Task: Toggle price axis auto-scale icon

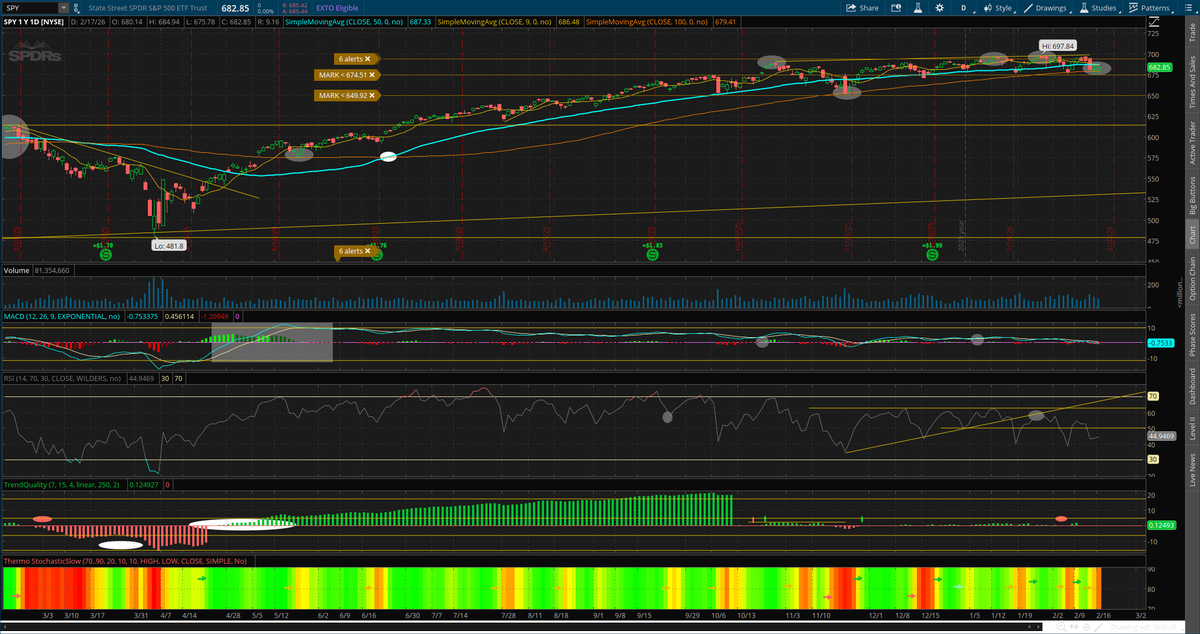Action: 1153,21
